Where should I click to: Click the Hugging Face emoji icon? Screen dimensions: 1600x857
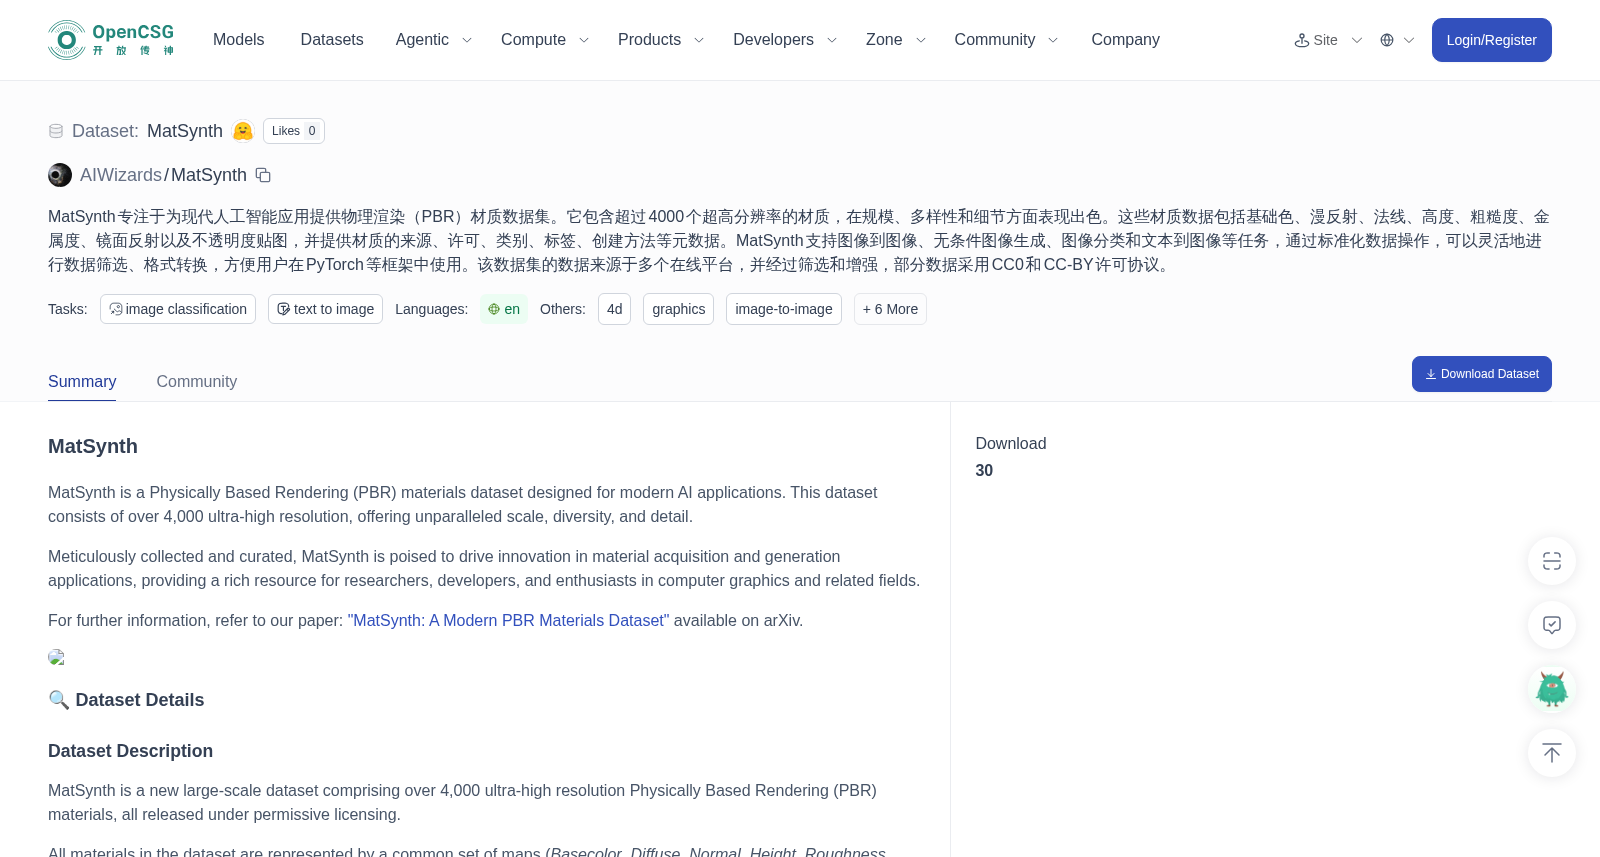point(243,131)
